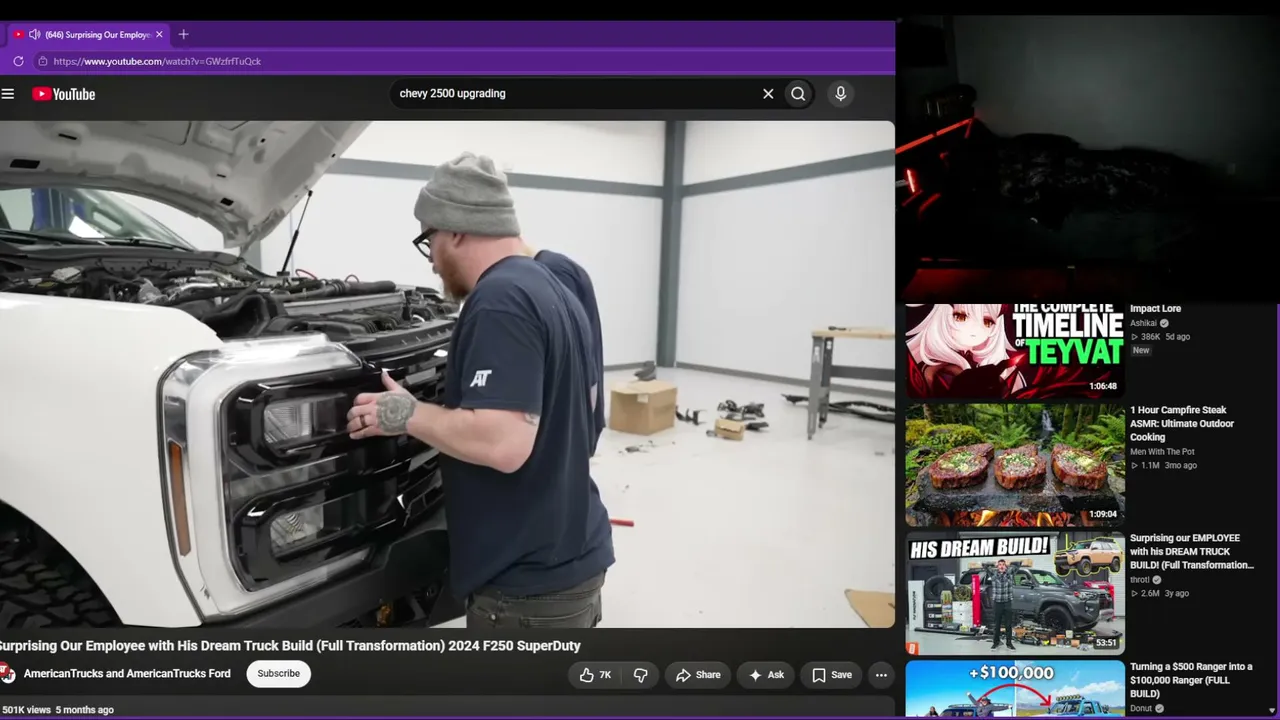Click the 1.1M views 3mo ago text
The image size is (1280, 720).
(1163, 466)
